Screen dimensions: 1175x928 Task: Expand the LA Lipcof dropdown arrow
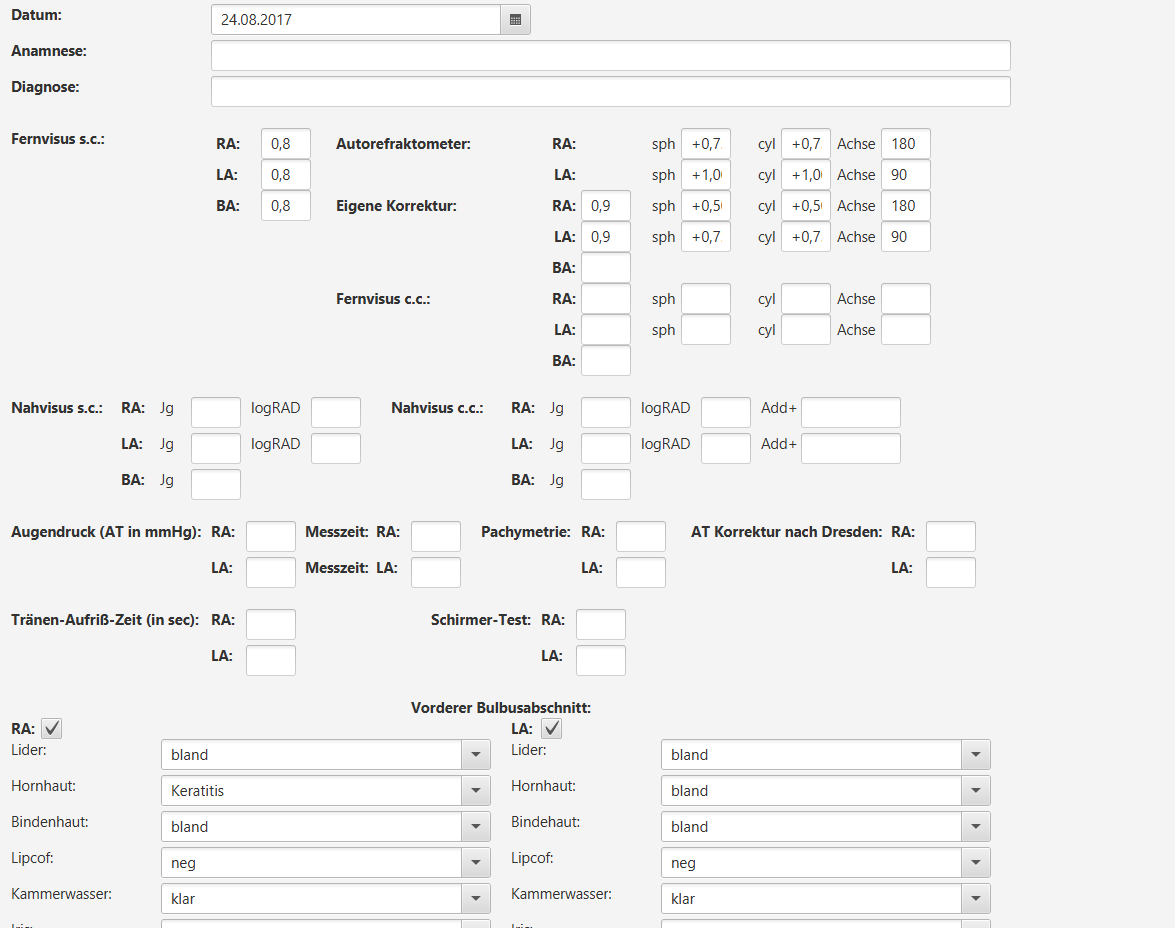976,863
